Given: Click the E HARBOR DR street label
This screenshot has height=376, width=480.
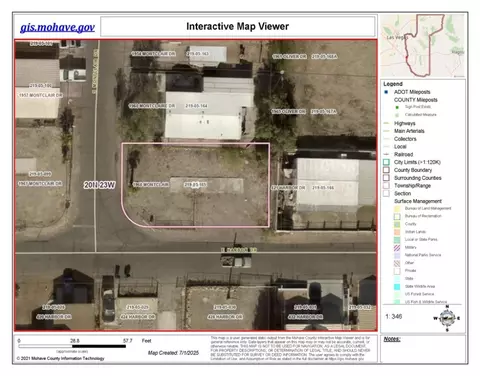Looking at the screenshot, I should click(238, 250).
